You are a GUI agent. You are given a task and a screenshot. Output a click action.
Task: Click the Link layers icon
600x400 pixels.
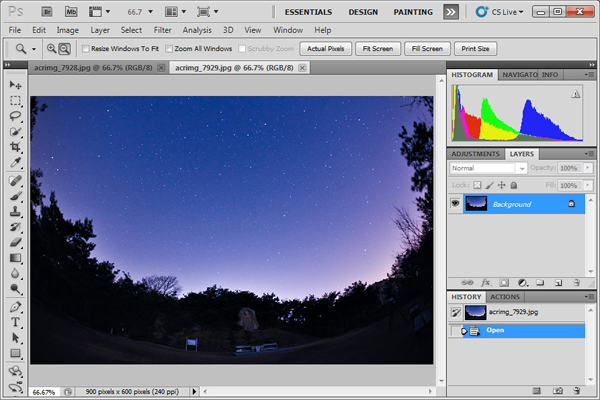pyautogui.click(x=467, y=283)
